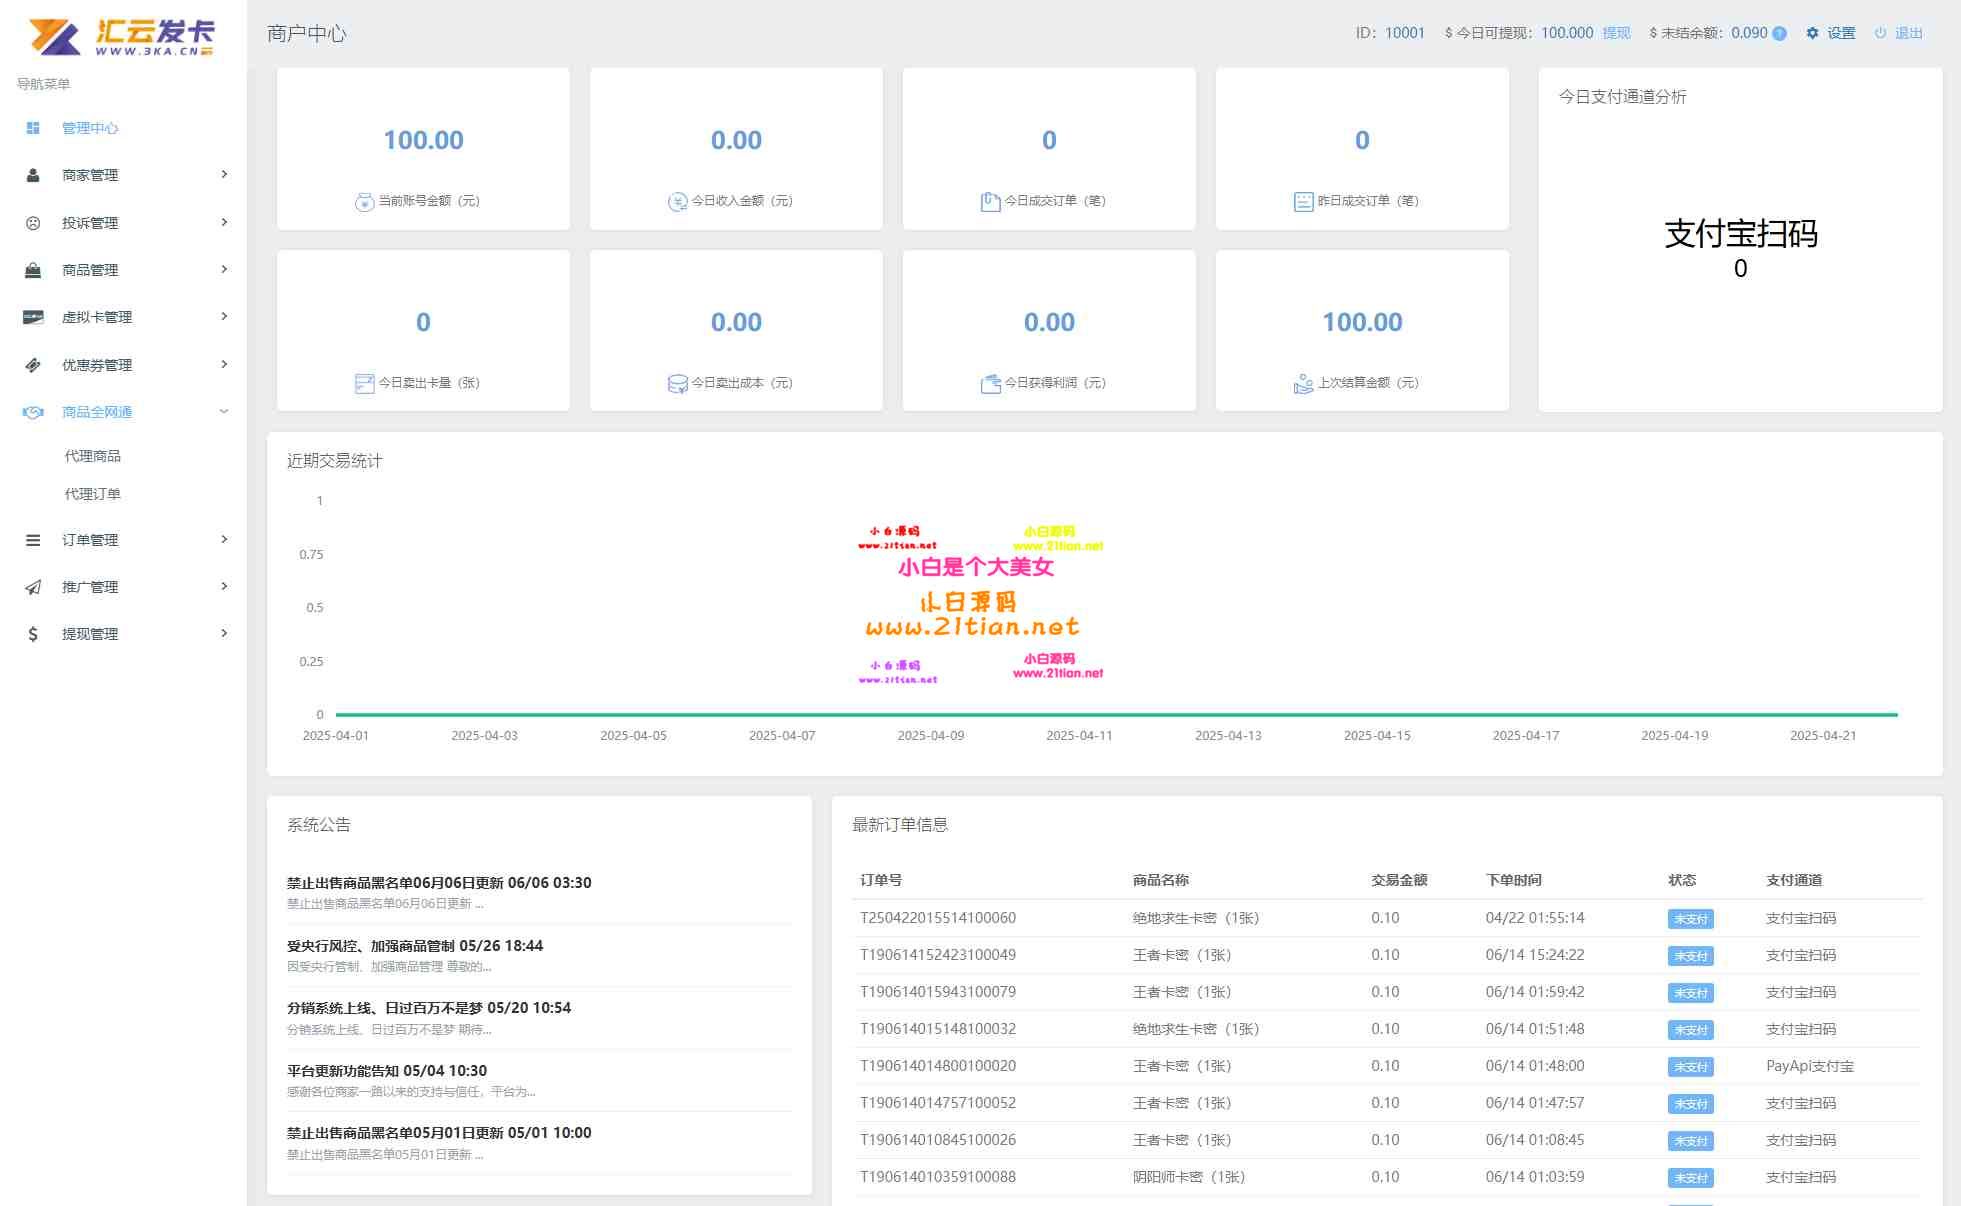
Task: Click the 优惠券管理 ticket icon
Action: pyautogui.click(x=33, y=365)
